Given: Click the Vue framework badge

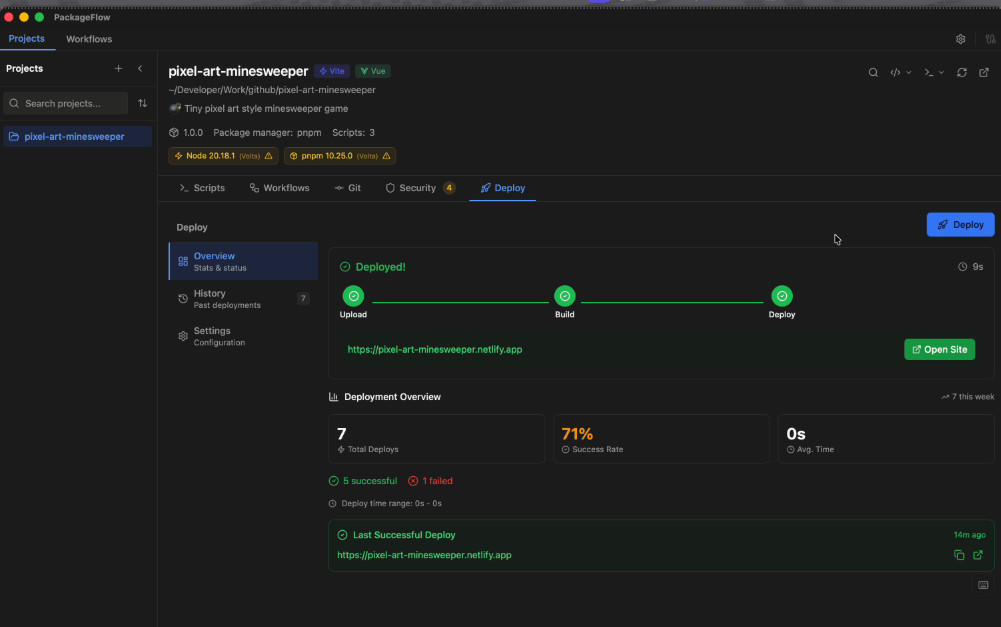Looking at the screenshot, I should [x=373, y=71].
